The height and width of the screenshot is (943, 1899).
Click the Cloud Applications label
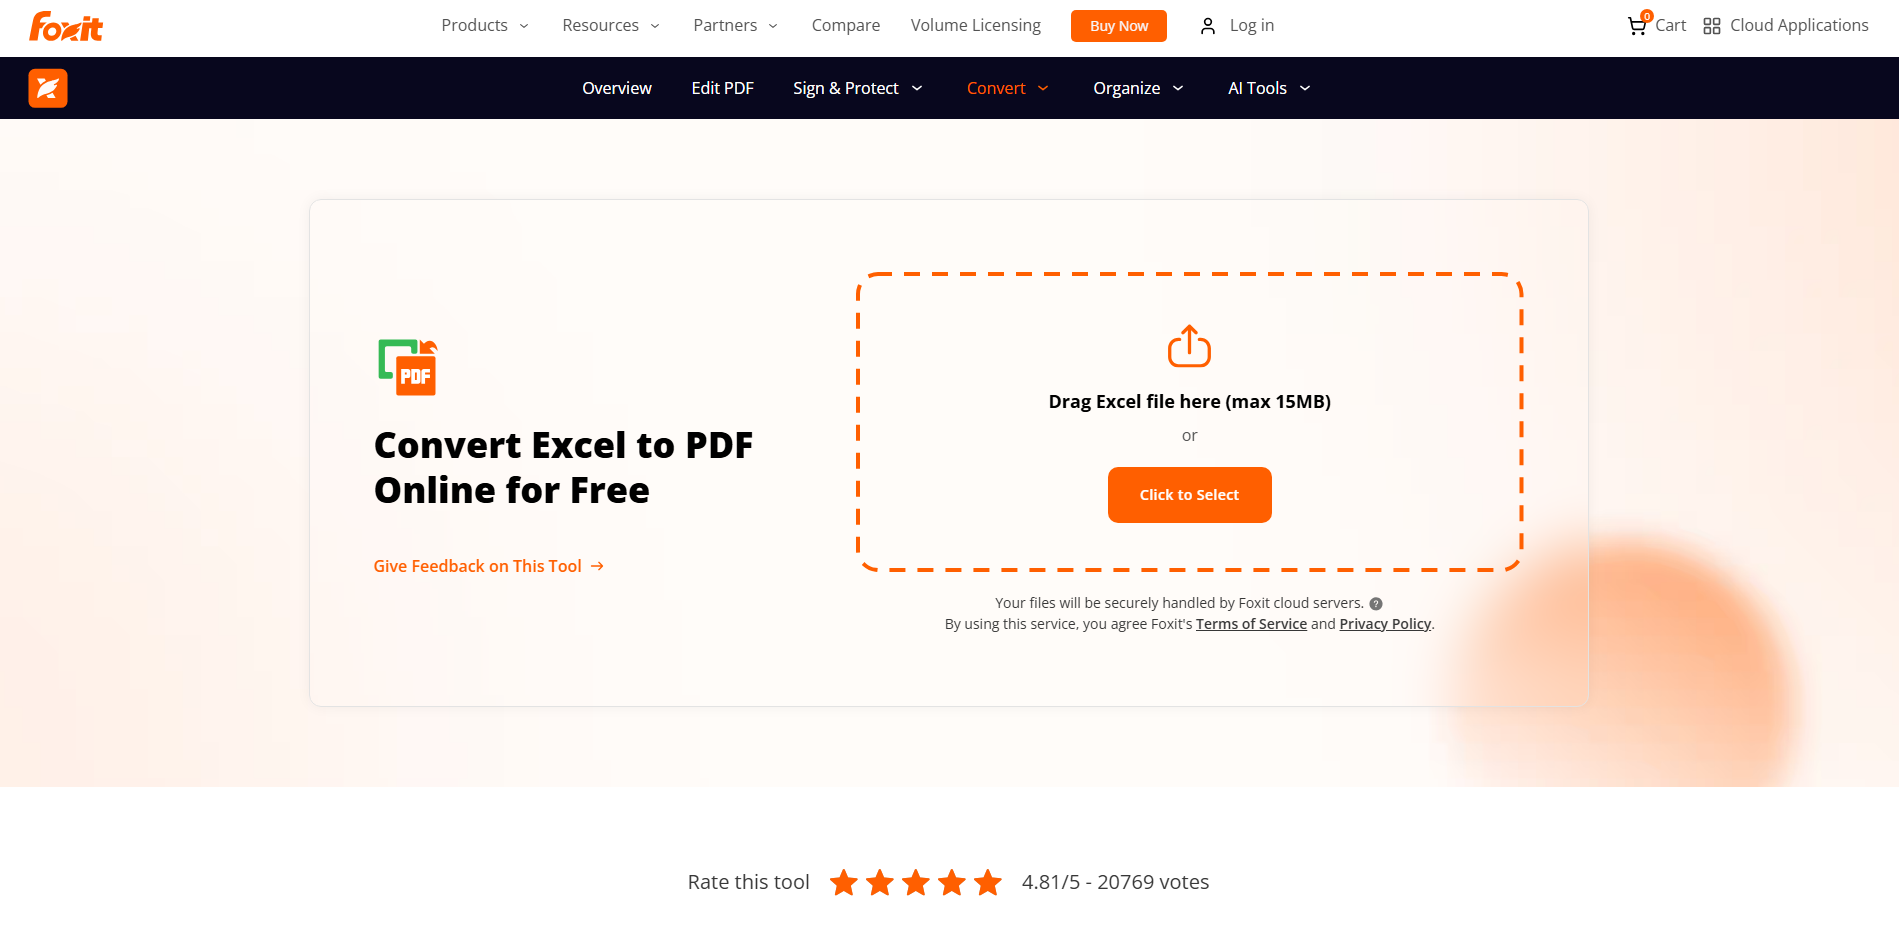[x=1799, y=26]
